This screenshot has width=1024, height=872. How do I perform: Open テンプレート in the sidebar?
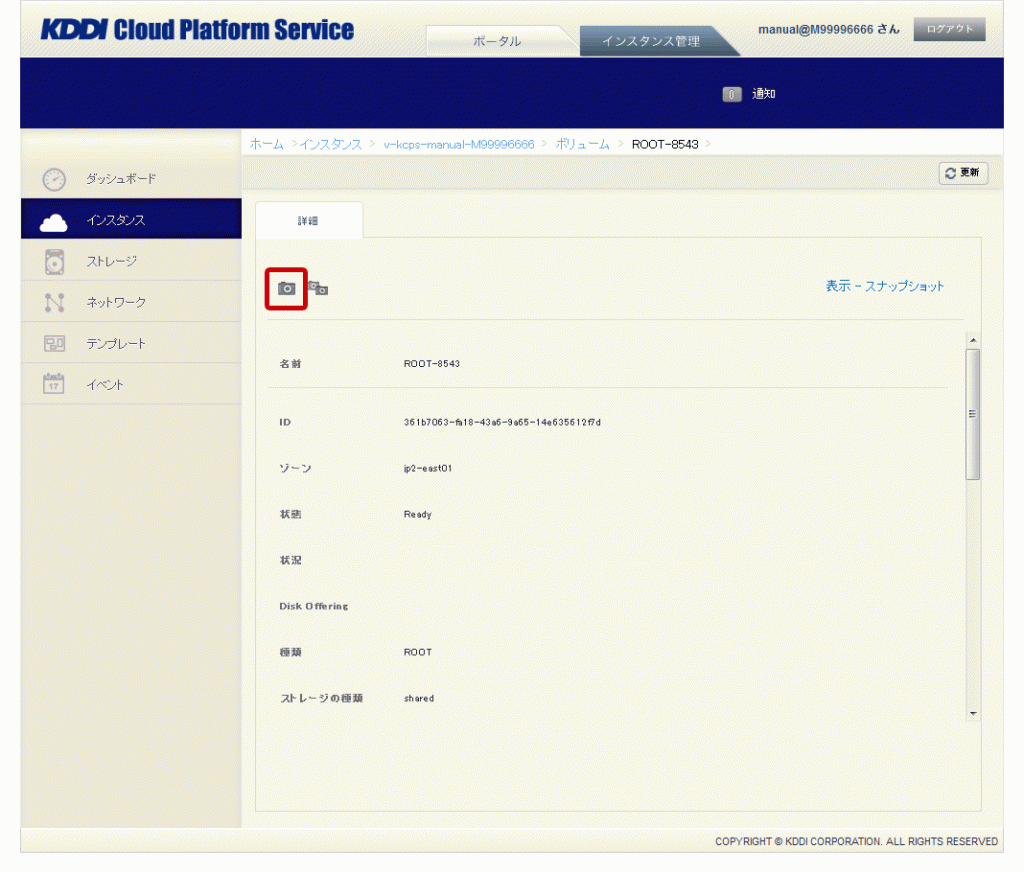coord(116,344)
